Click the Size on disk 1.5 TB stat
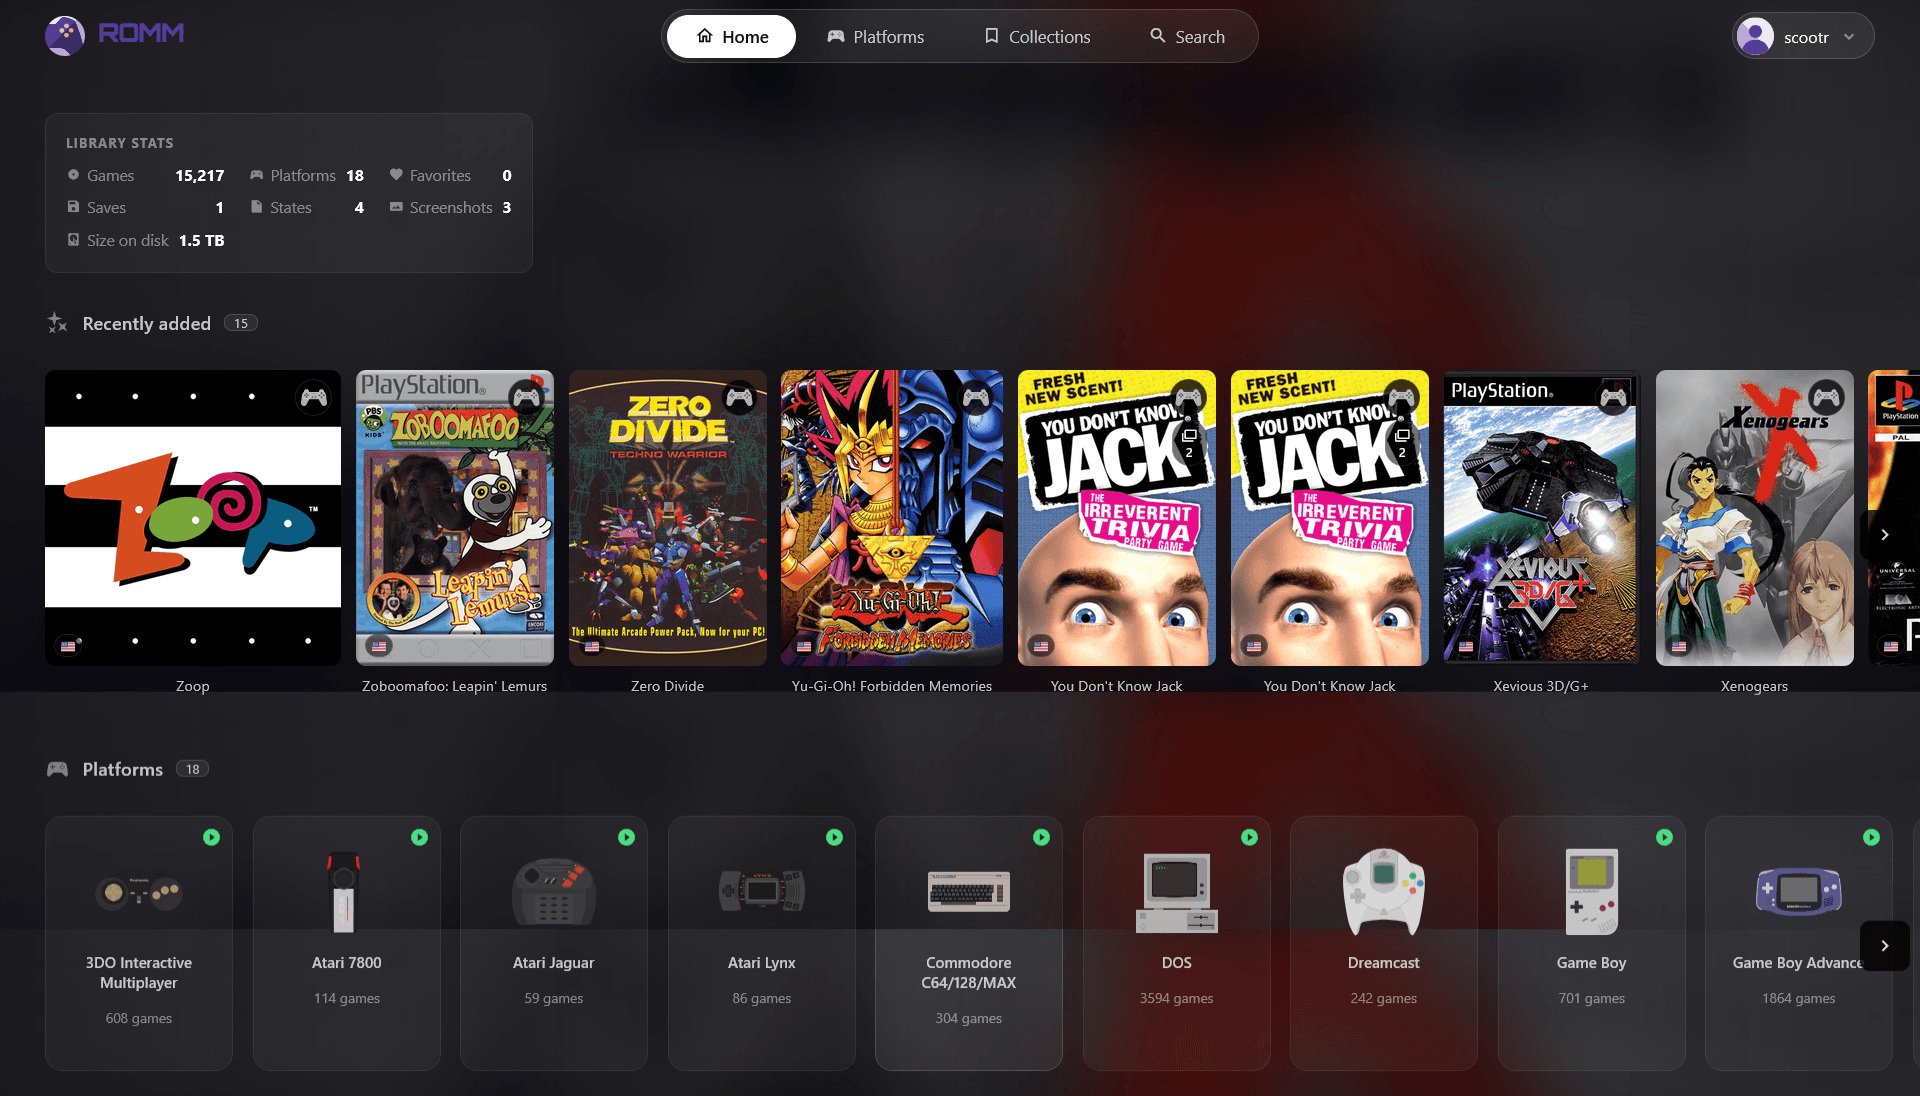Image resolution: width=1920 pixels, height=1096 pixels. [146, 240]
